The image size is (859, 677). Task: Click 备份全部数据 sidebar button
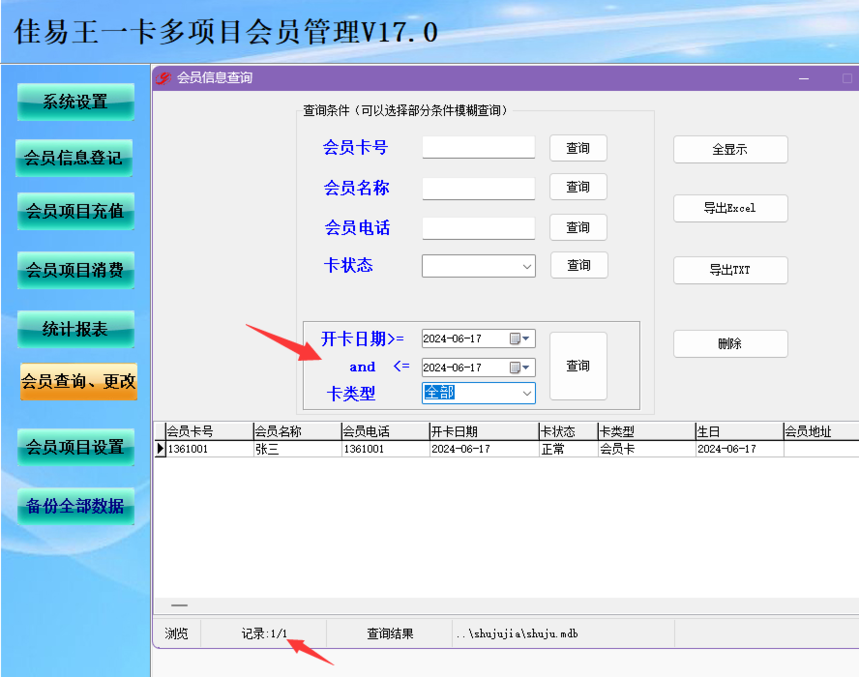76,506
